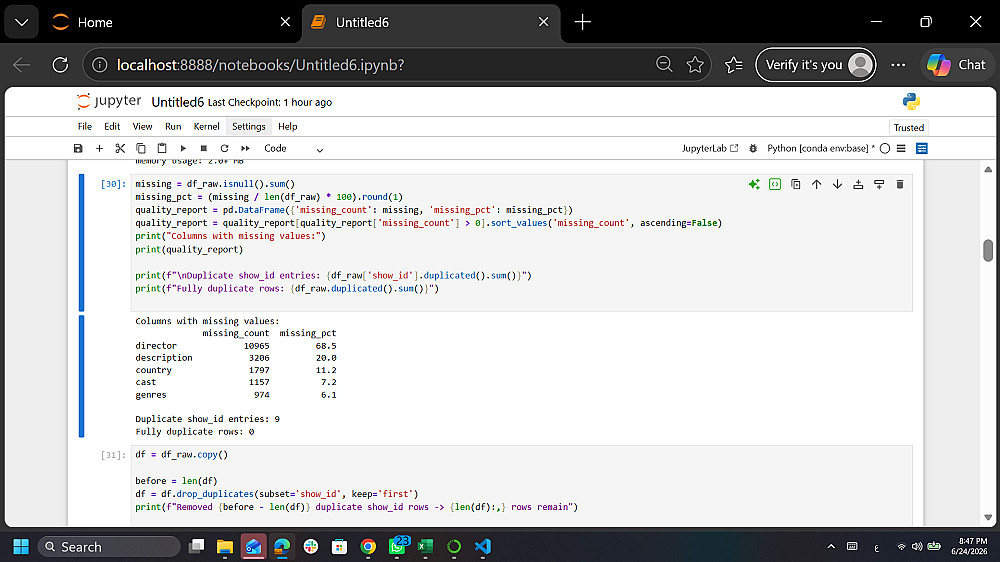Interrupt the kernel with the stop icon
The width and height of the screenshot is (1000, 562).
click(x=203, y=148)
